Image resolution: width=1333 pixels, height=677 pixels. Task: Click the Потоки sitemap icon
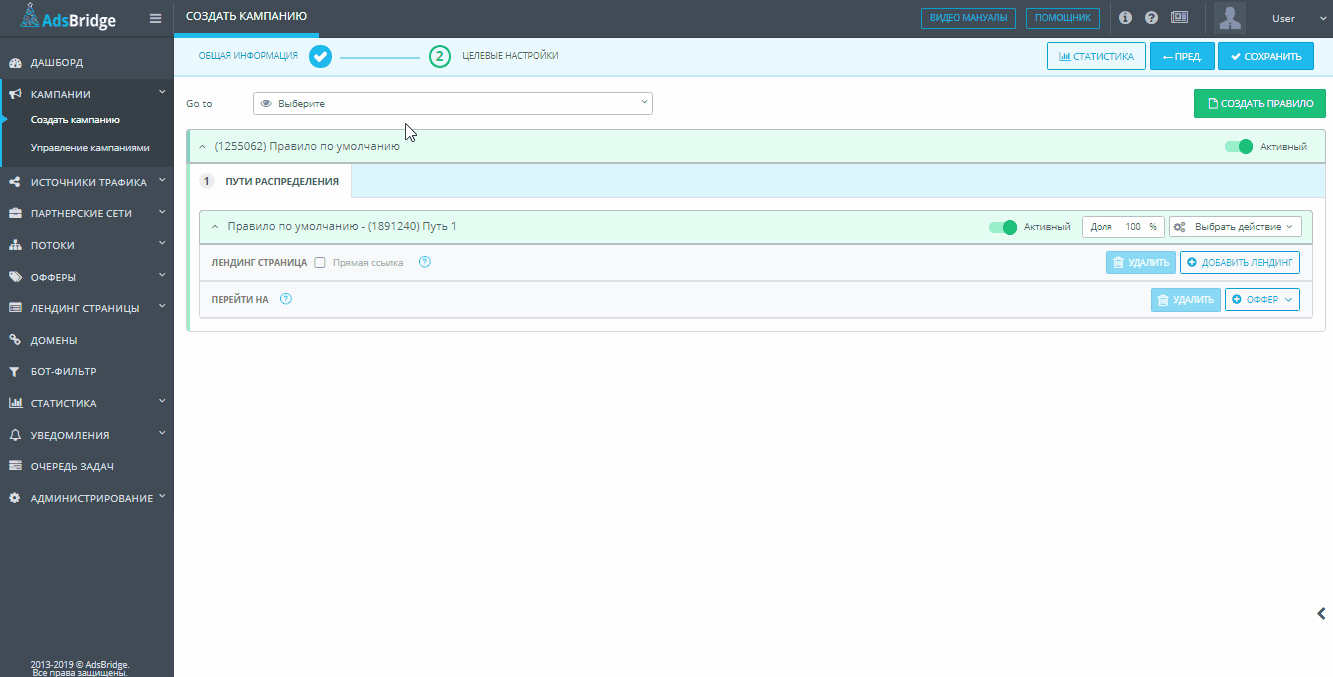(15, 245)
